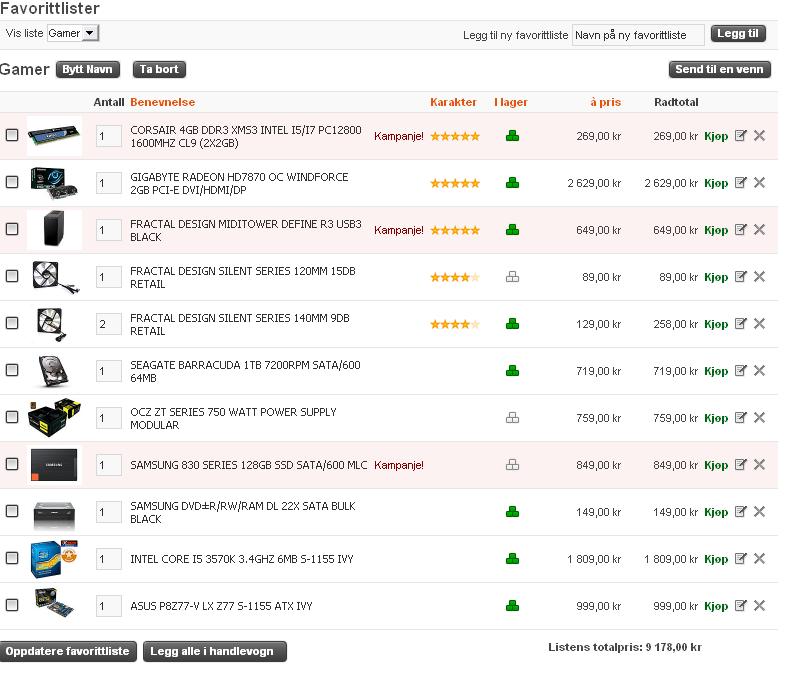Check the box for Corsair 4GB DDR3
The height and width of the screenshot is (680, 801).
click(12, 135)
